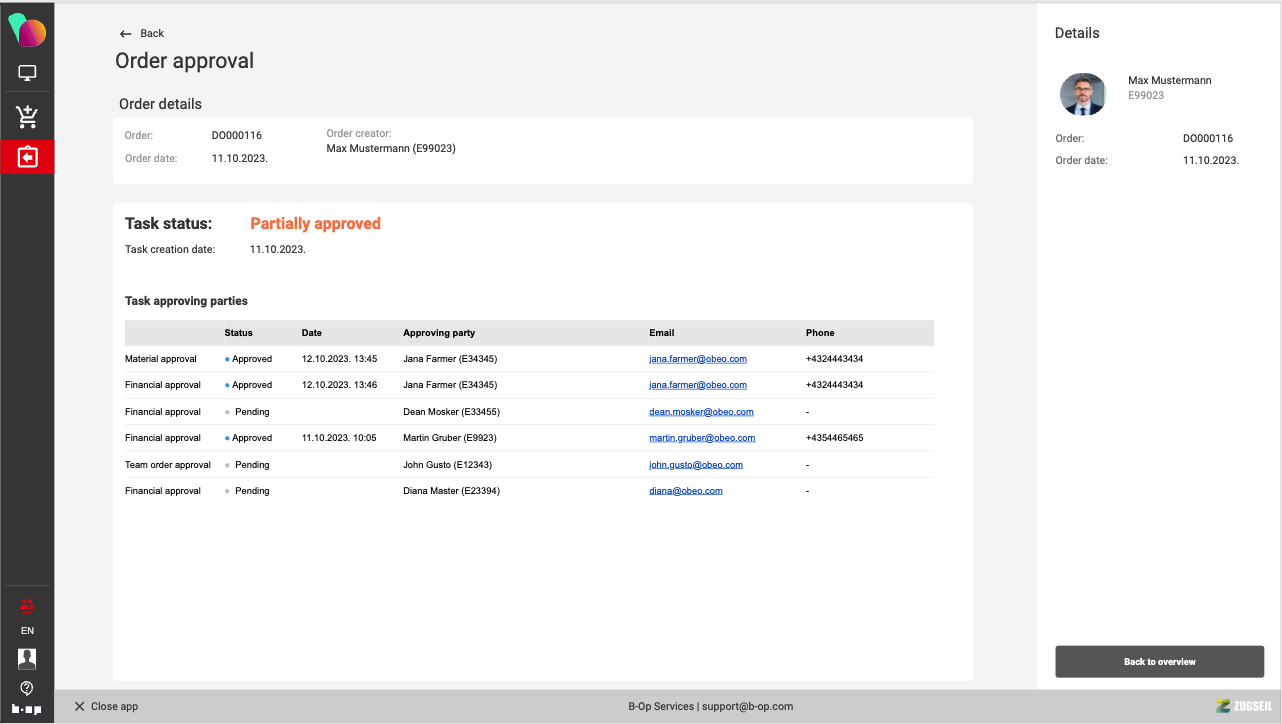Open email link dean.mosker@obeo.com
1282x724 pixels.
click(700, 412)
